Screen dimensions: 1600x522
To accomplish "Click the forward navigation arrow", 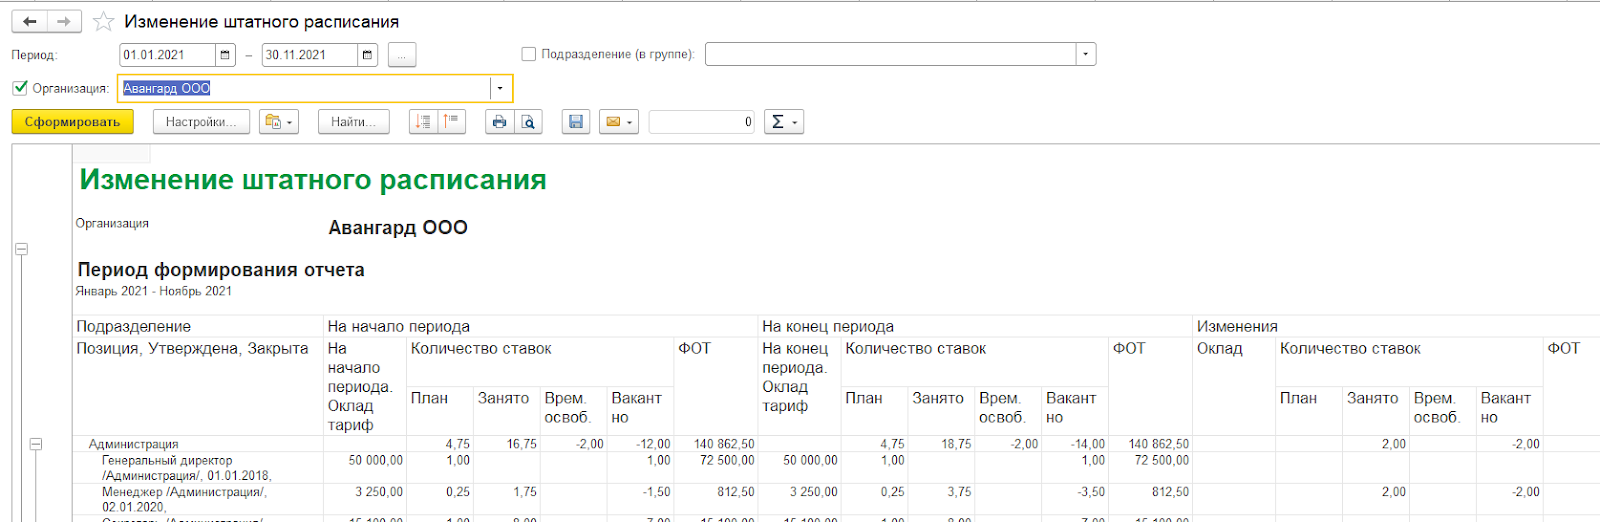I will [64, 21].
